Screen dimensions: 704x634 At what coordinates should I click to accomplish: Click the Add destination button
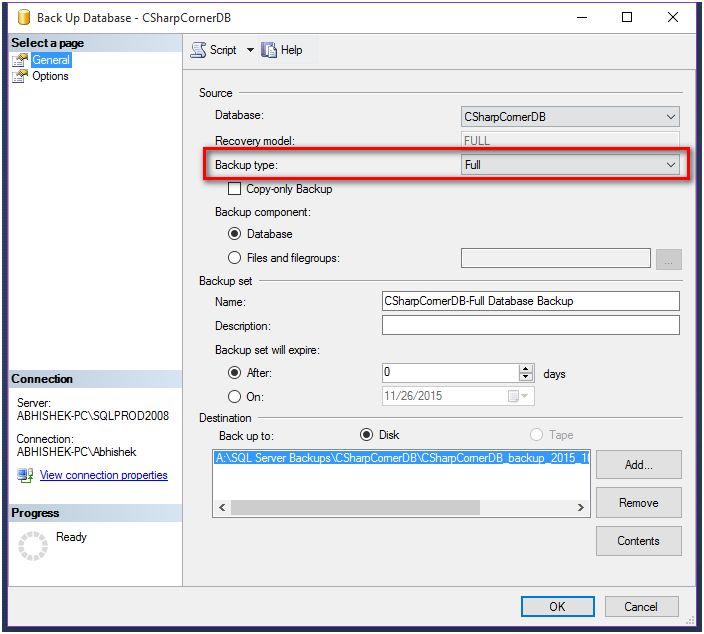coord(638,465)
